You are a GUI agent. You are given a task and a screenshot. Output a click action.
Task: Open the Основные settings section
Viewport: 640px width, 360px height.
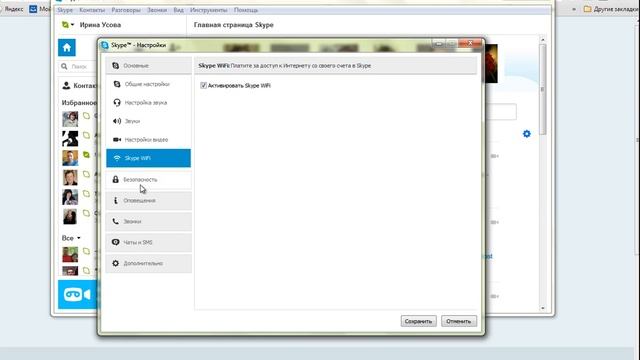pyautogui.click(x=149, y=66)
